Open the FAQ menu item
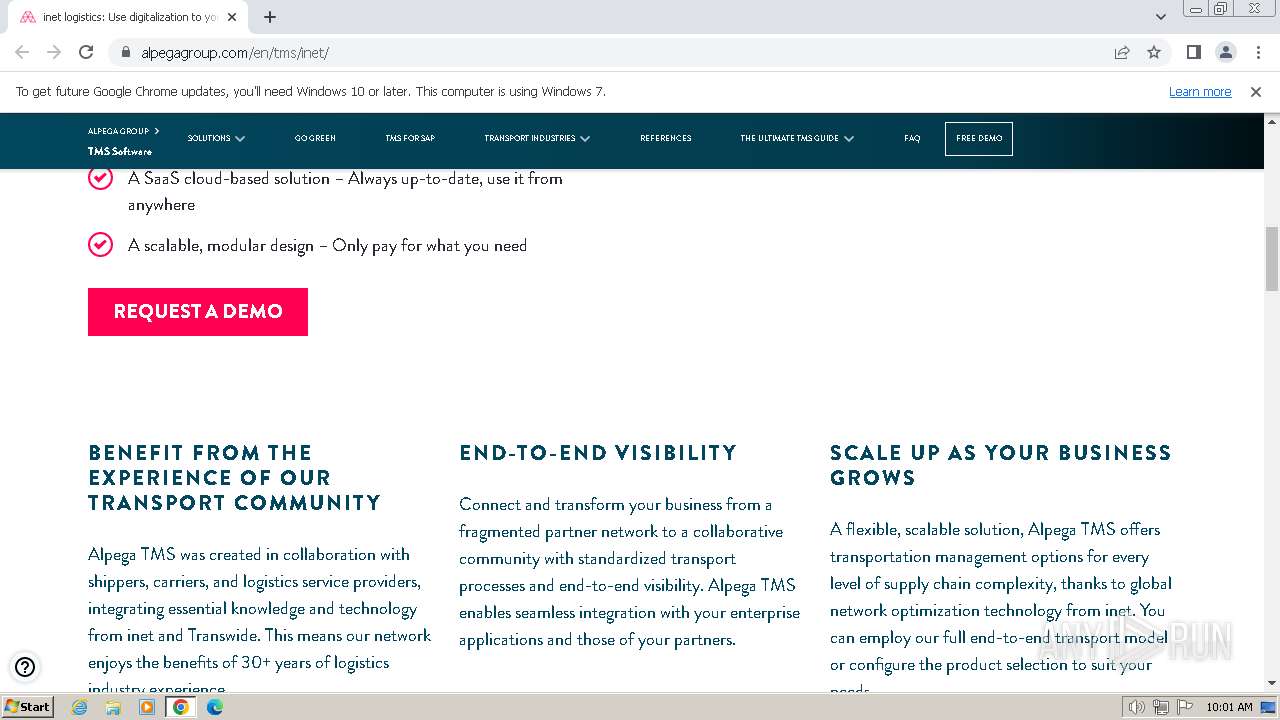Image resolution: width=1280 pixels, height=720 pixels. click(x=912, y=138)
